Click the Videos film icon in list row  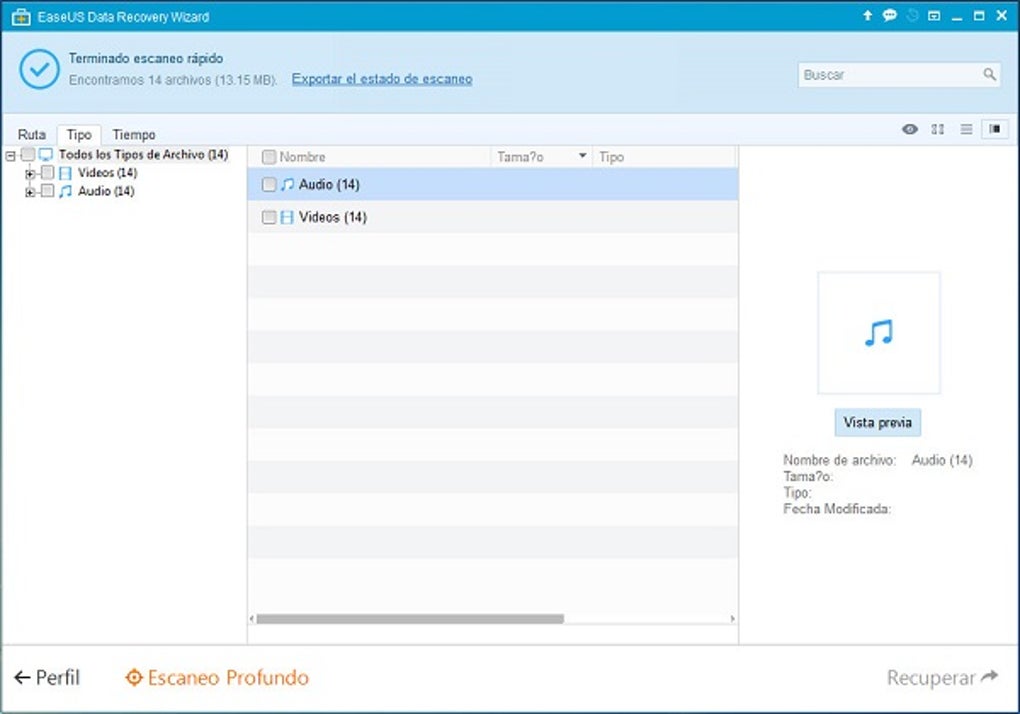click(287, 217)
